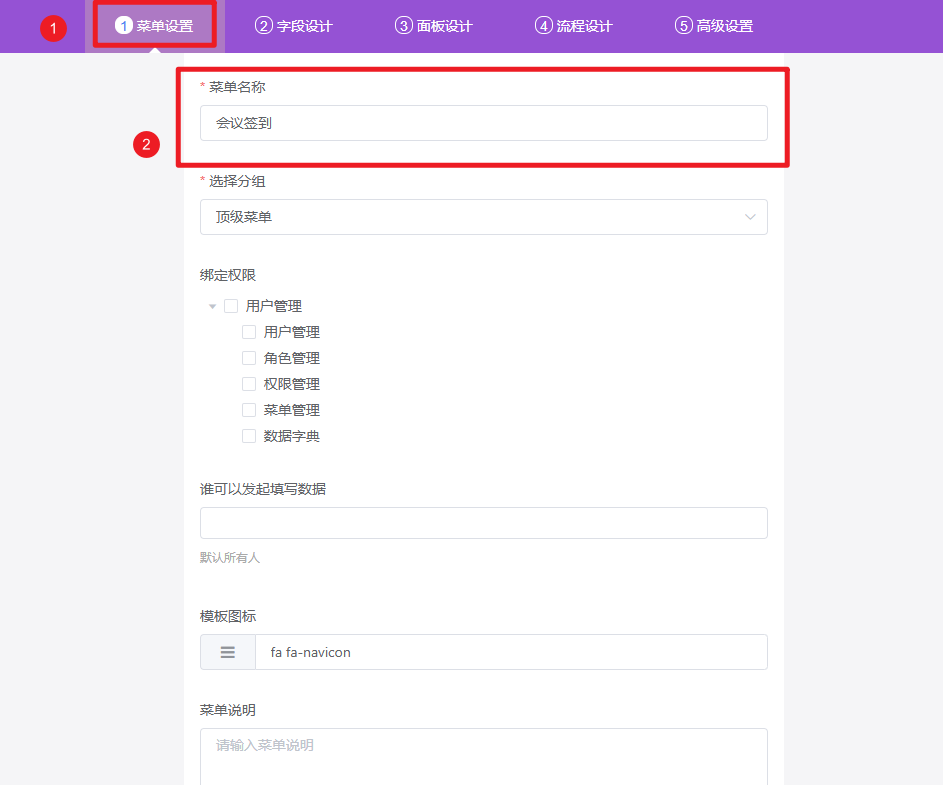Tick the 角色管理 checkbox
The width and height of the screenshot is (943, 785).
[x=249, y=358]
